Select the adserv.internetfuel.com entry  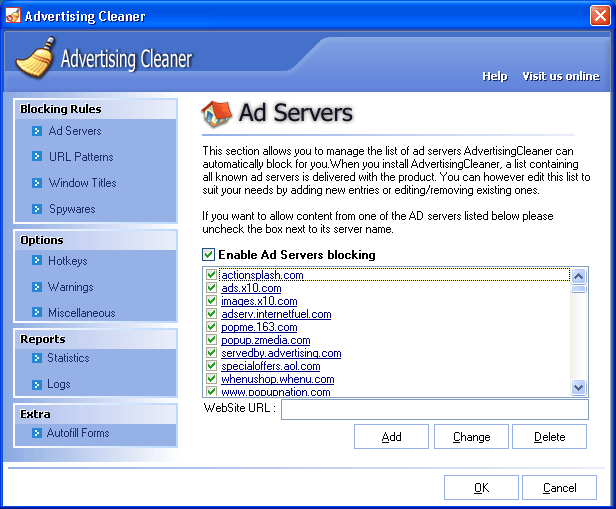(276, 314)
